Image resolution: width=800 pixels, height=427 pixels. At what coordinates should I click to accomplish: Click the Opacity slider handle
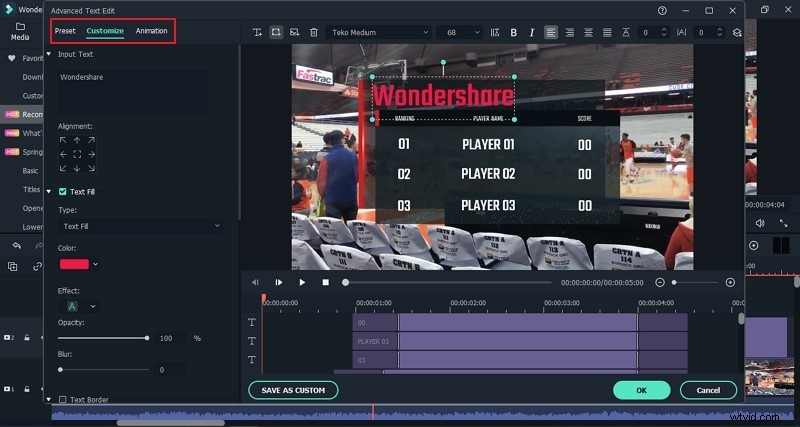147,338
